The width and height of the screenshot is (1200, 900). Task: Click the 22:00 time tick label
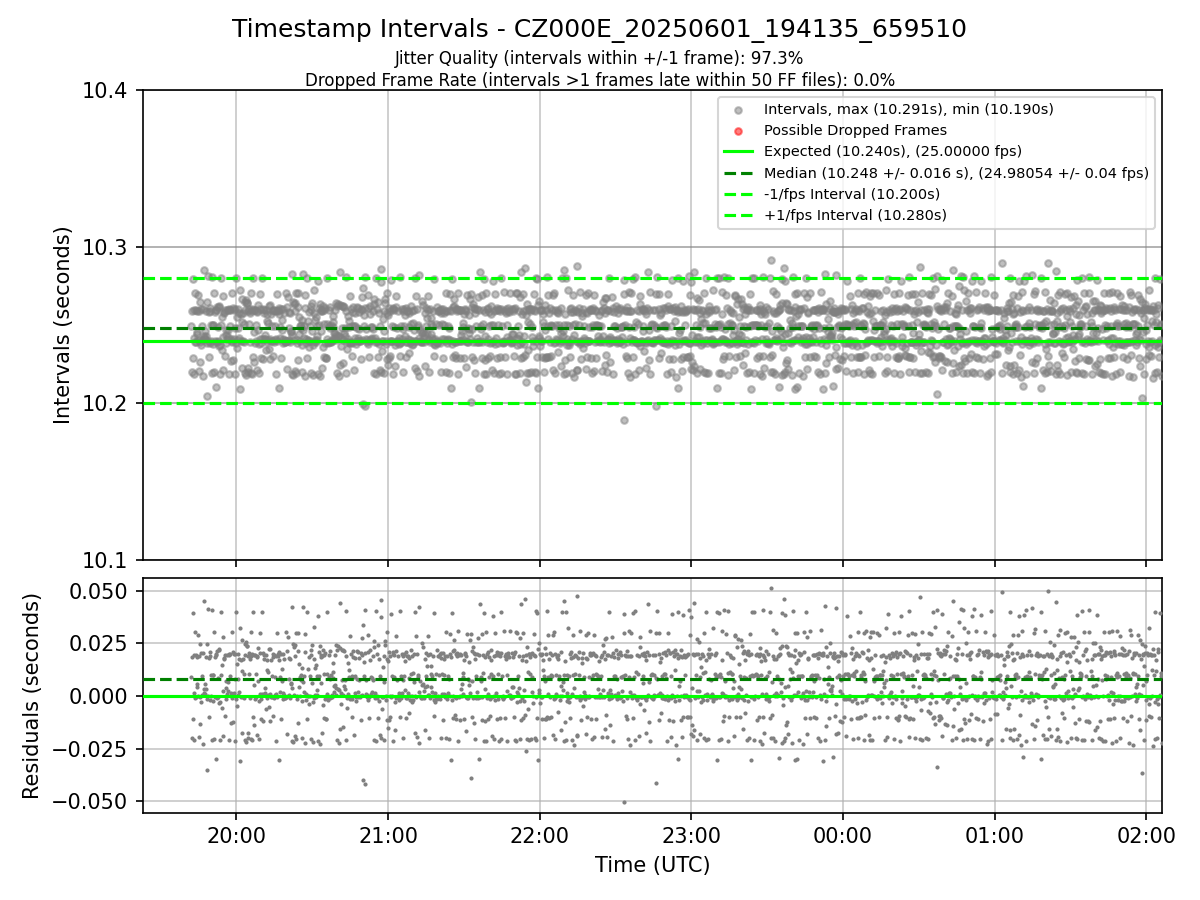(x=540, y=834)
